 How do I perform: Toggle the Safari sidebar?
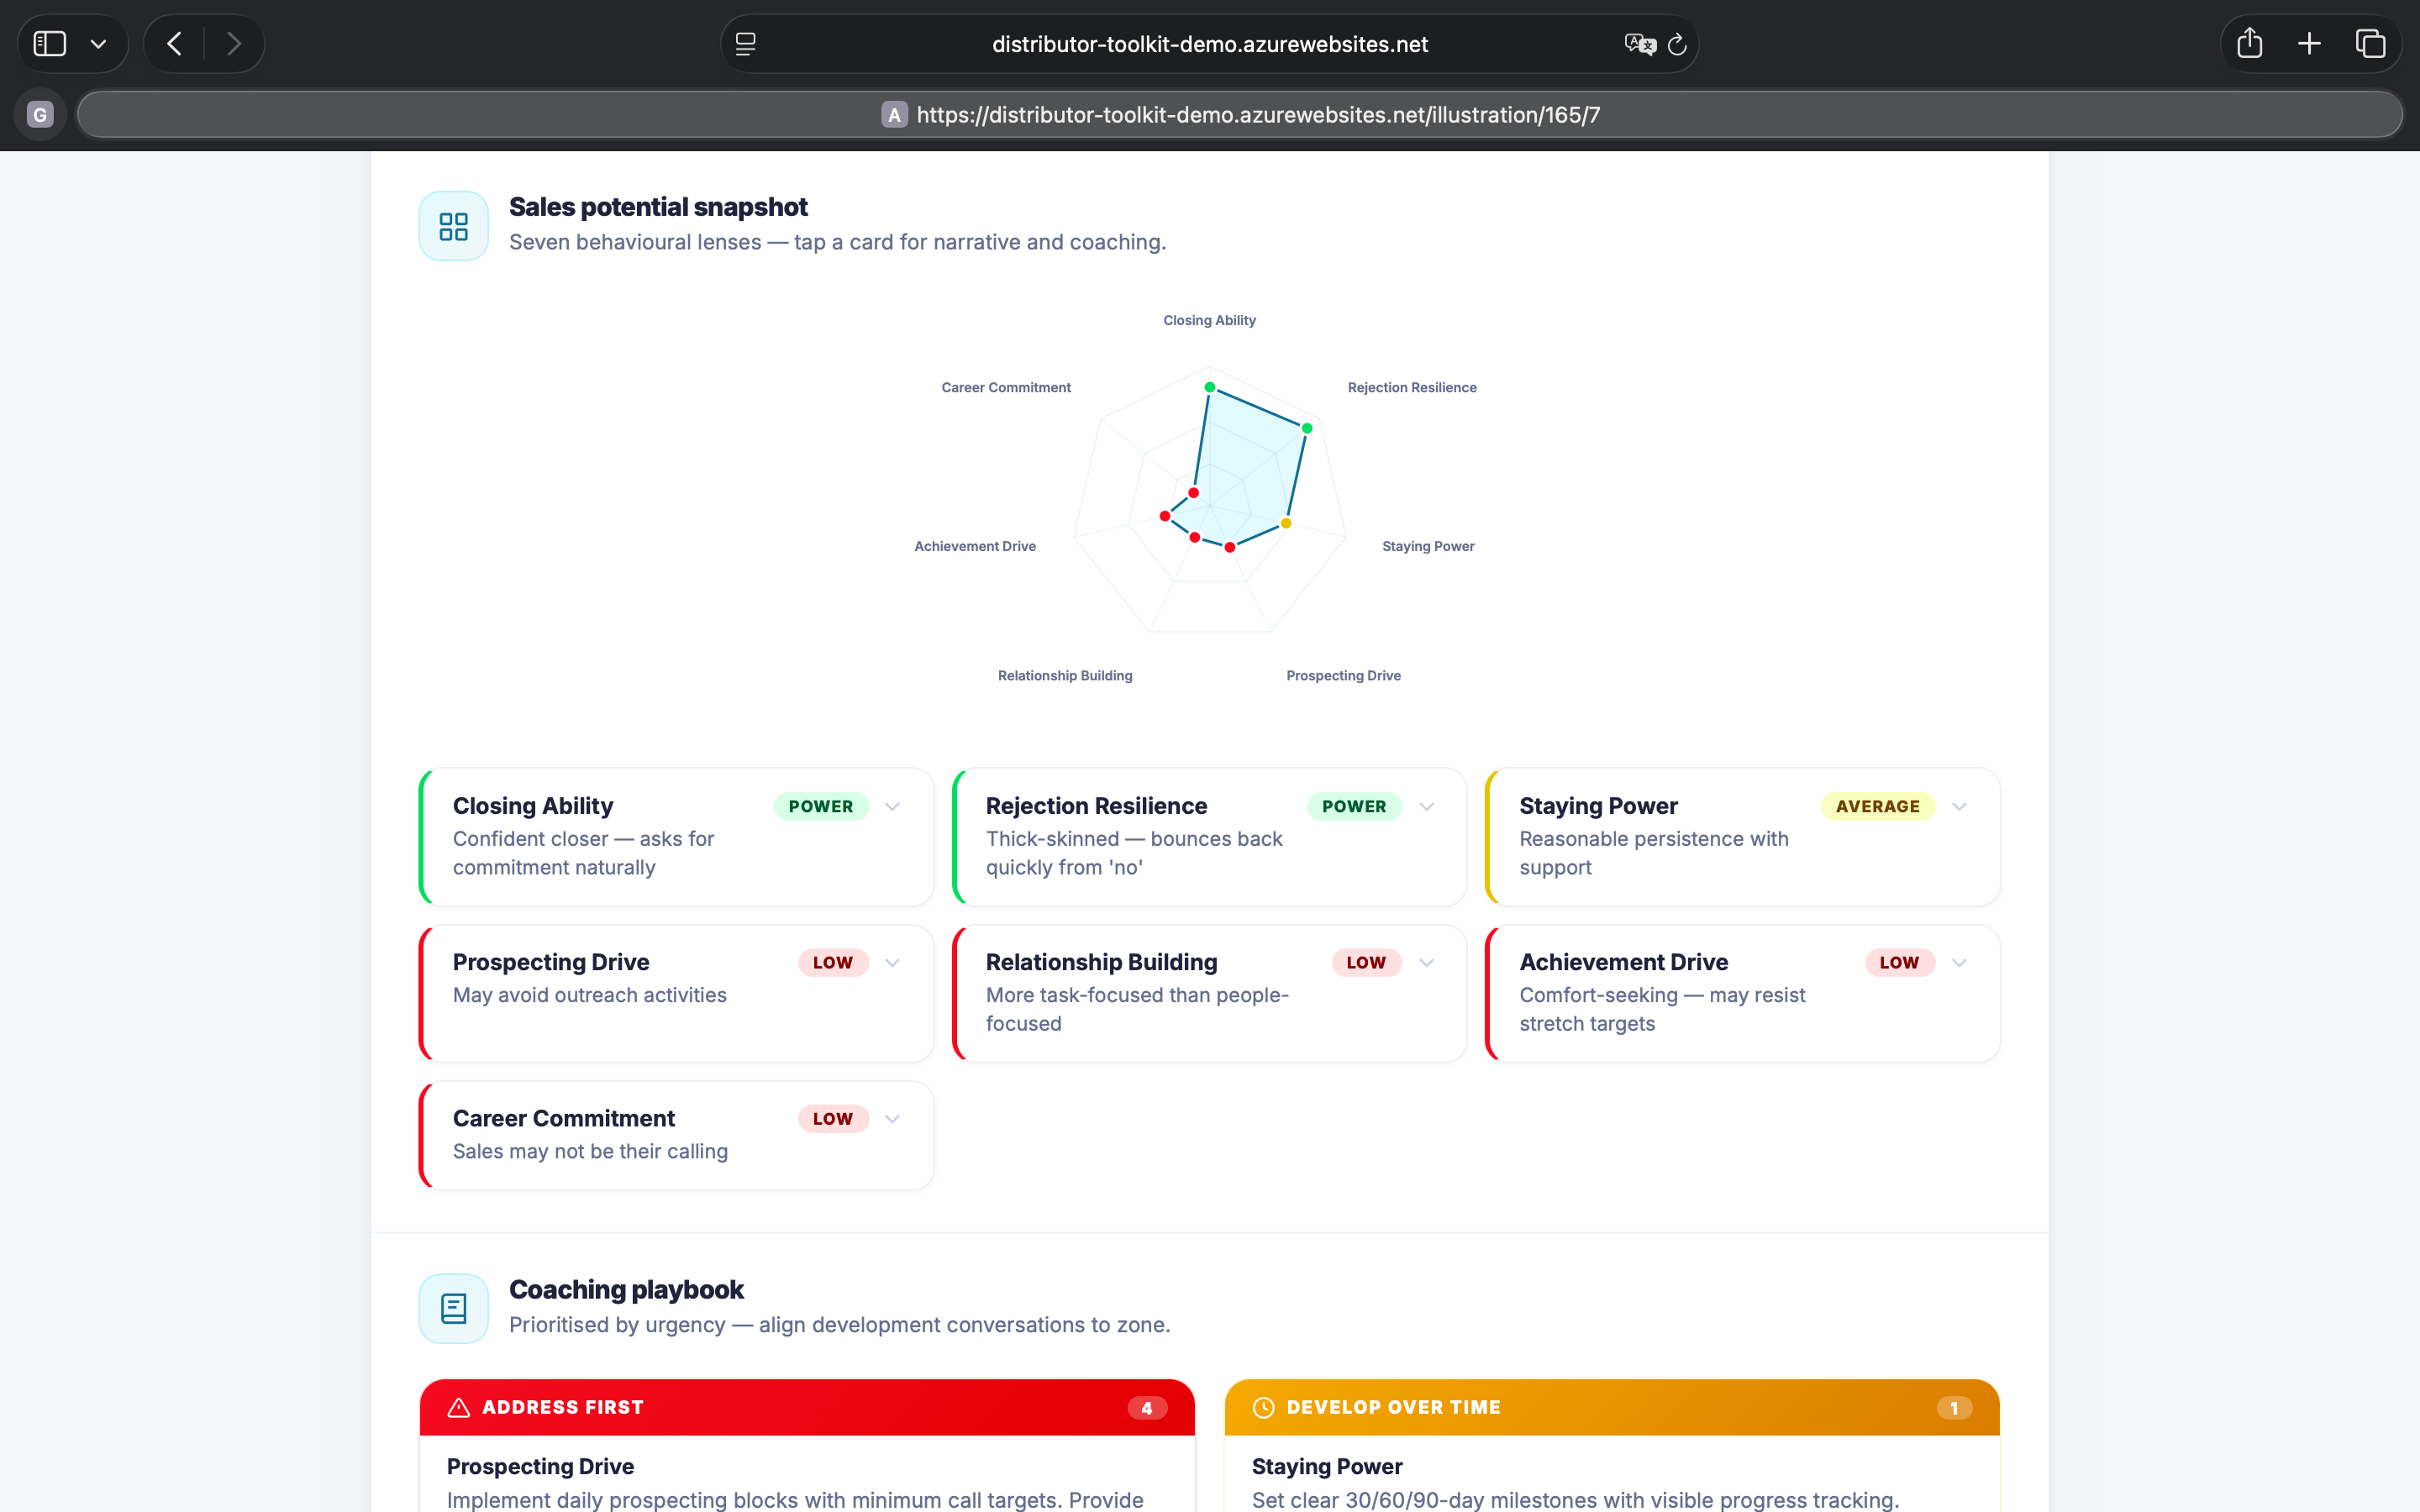(x=49, y=43)
